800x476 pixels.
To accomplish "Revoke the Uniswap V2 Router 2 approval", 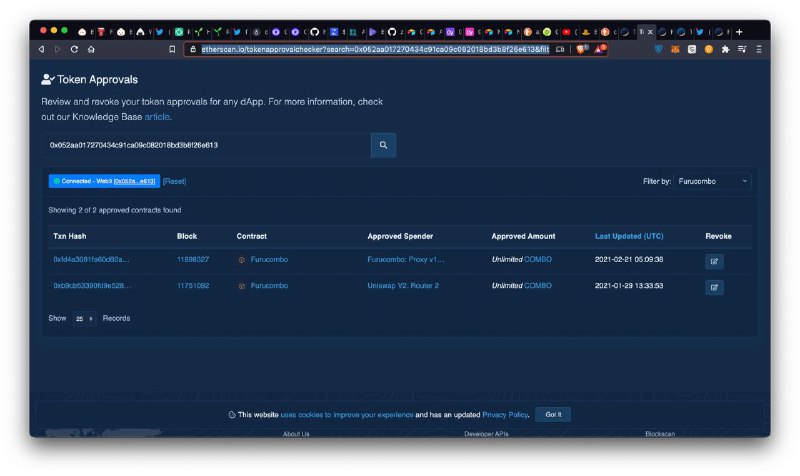I will [714, 287].
